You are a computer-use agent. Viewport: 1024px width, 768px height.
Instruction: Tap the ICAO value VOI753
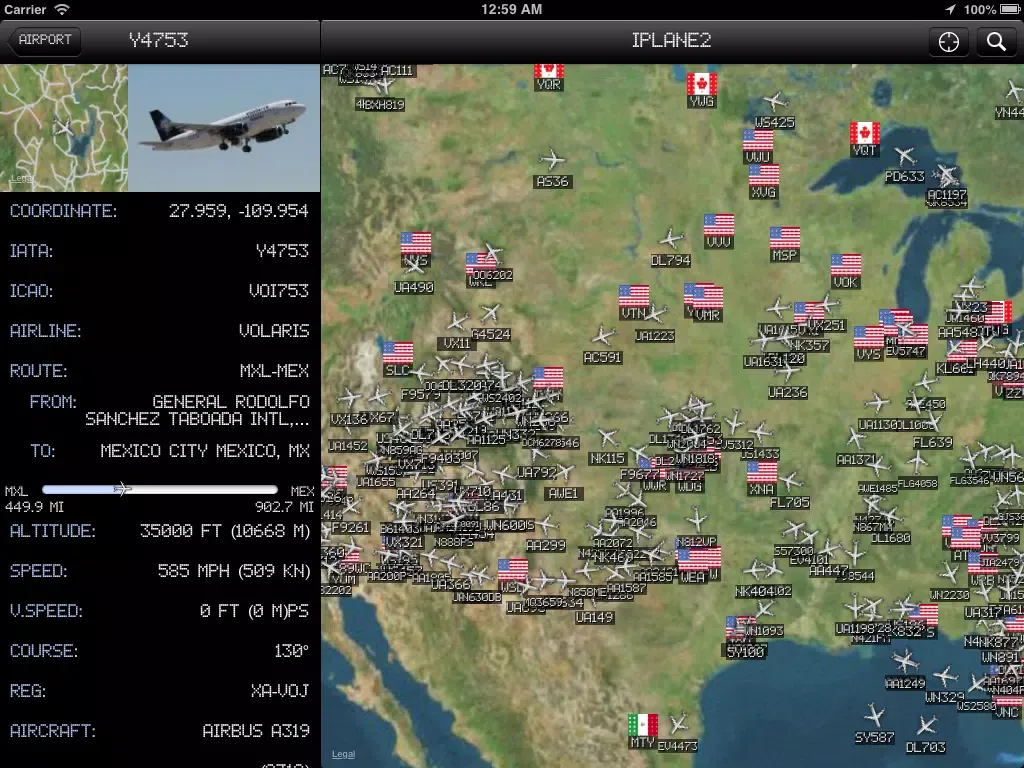pos(278,291)
